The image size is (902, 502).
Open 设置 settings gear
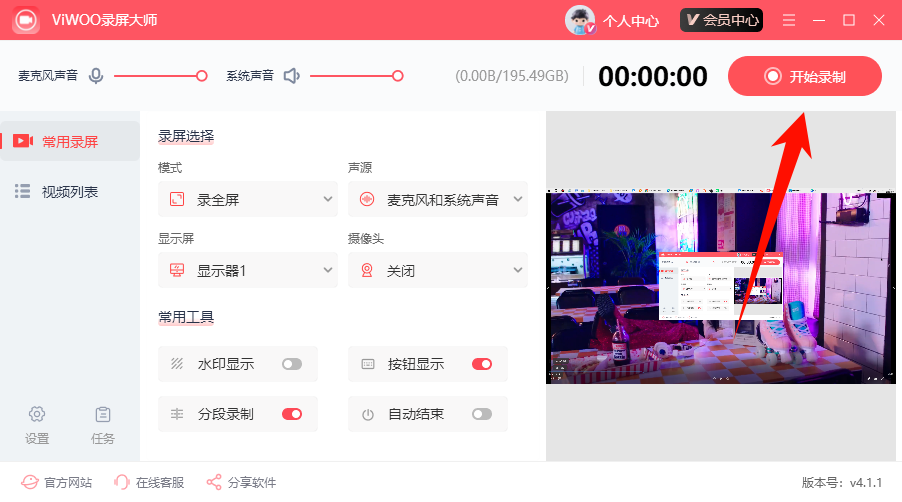tap(37, 425)
